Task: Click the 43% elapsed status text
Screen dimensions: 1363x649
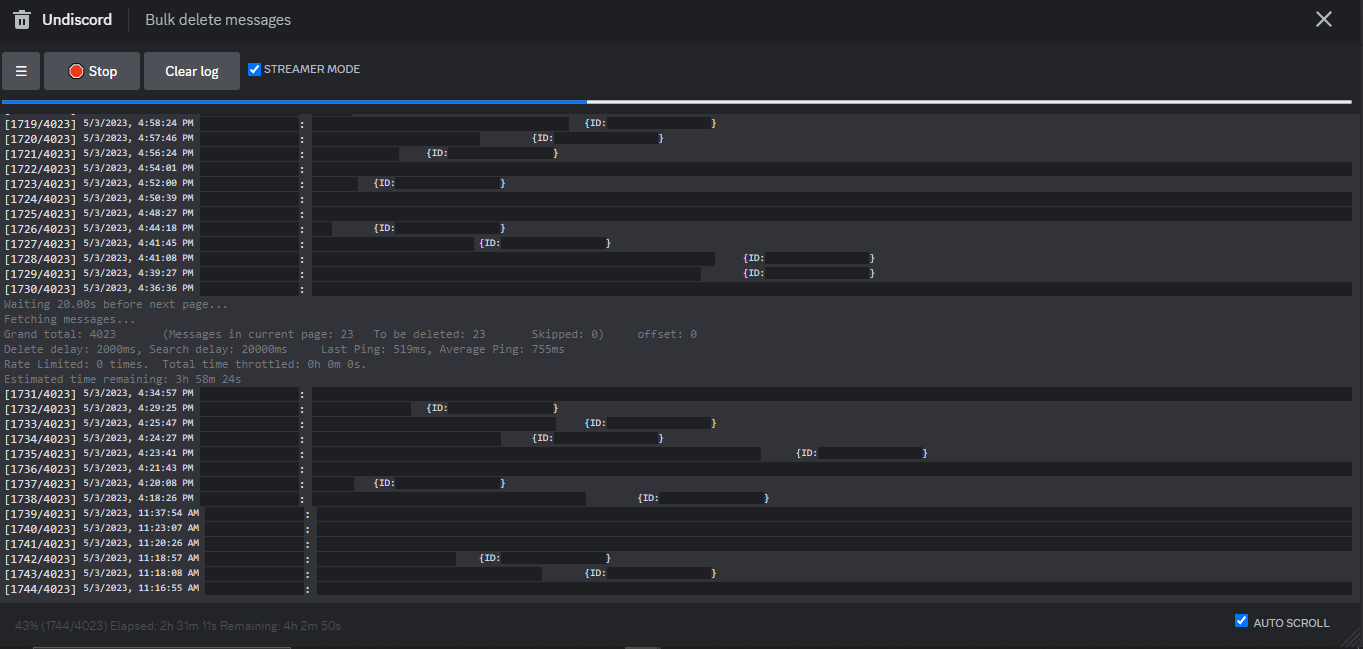Action: 178,626
